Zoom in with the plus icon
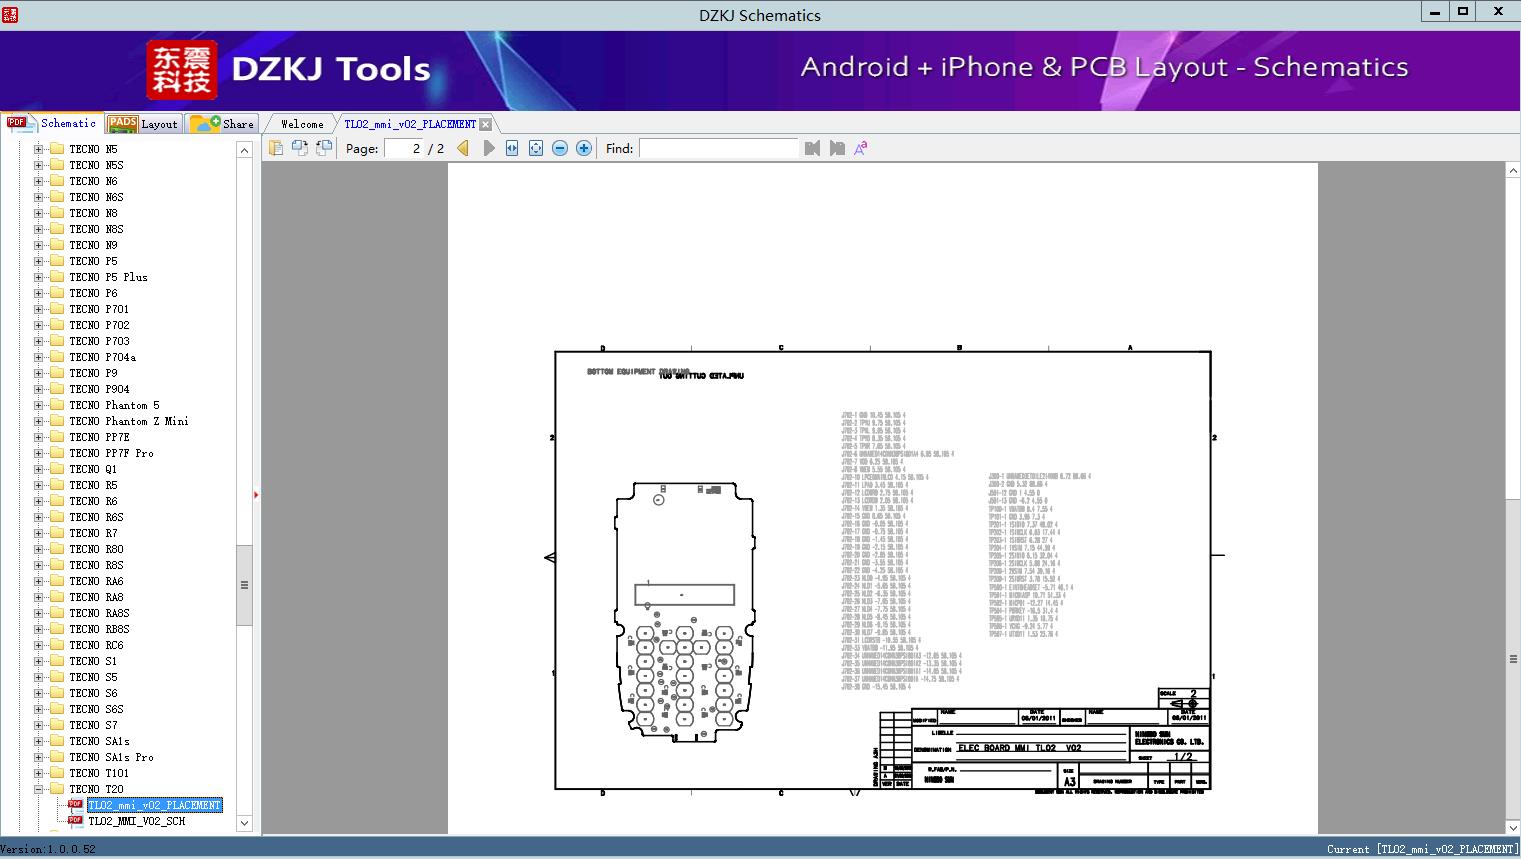Image resolution: width=1521 pixels, height=859 pixels. coord(584,148)
